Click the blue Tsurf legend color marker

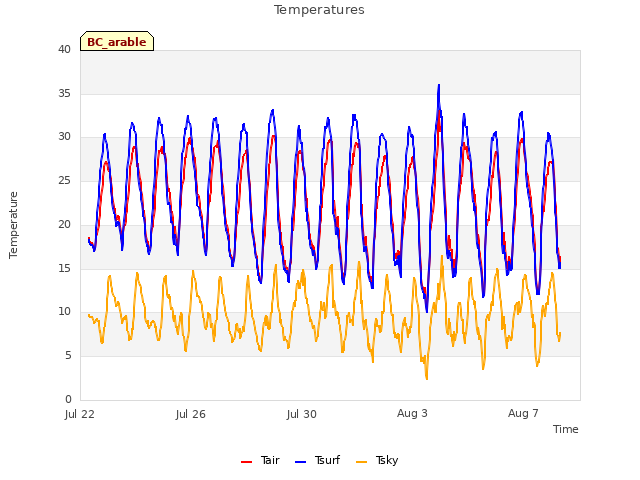click(x=300, y=462)
